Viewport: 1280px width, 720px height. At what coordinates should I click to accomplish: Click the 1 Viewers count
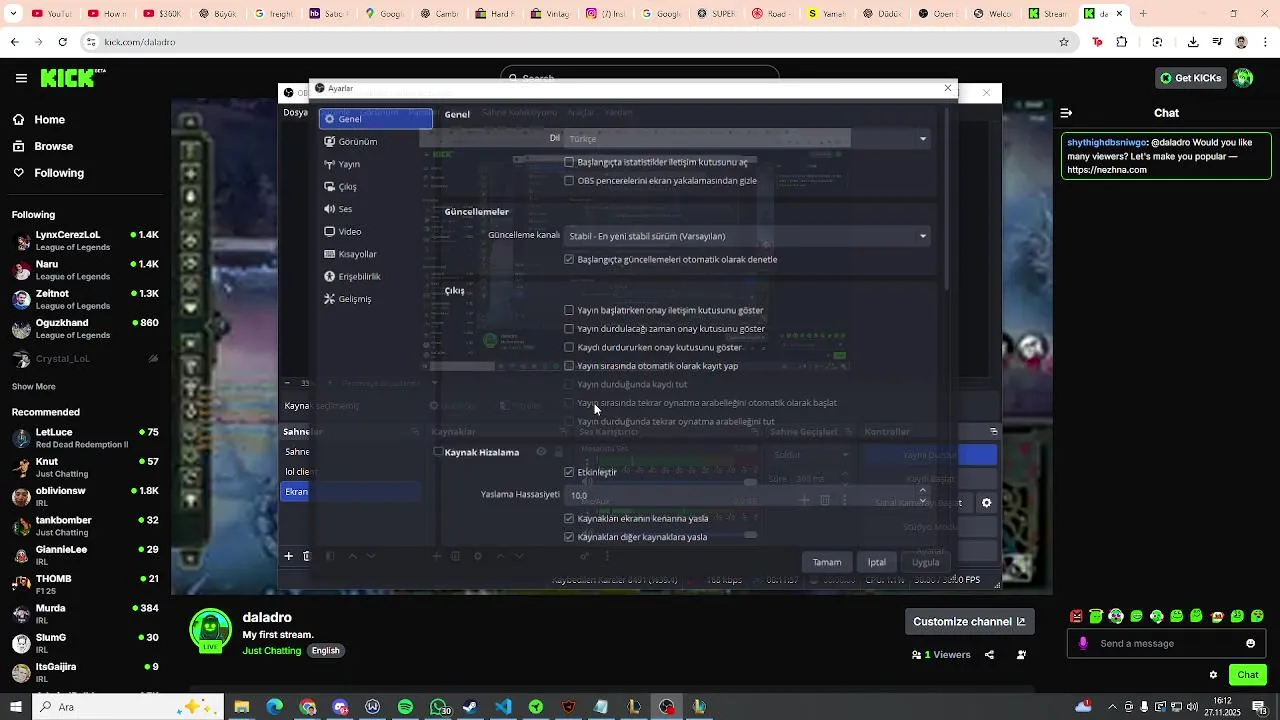pyautogui.click(x=941, y=655)
